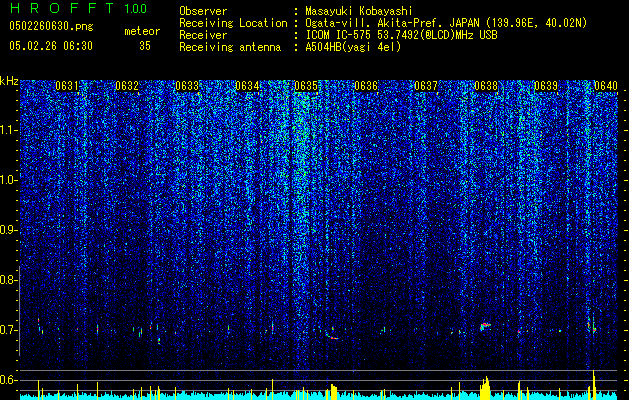Screen dimensions: 629x400
Task: Click the 0640 time marker
Action: [606, 86]
